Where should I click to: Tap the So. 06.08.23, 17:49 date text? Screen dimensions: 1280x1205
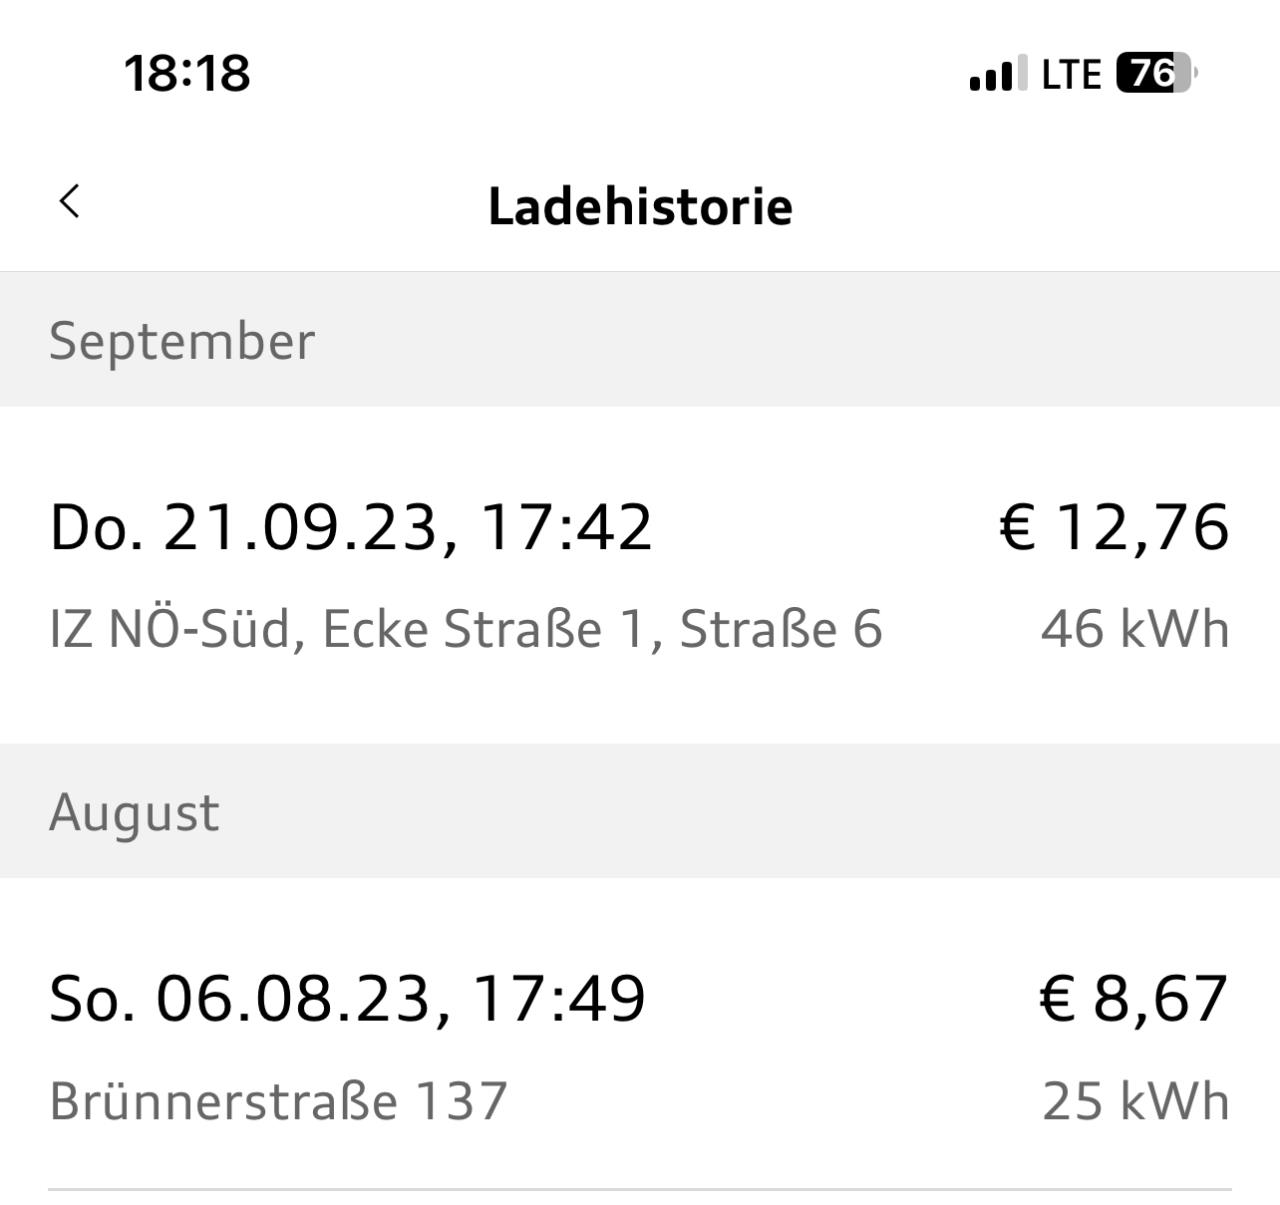pyautogui.click(x=348, y=999)
